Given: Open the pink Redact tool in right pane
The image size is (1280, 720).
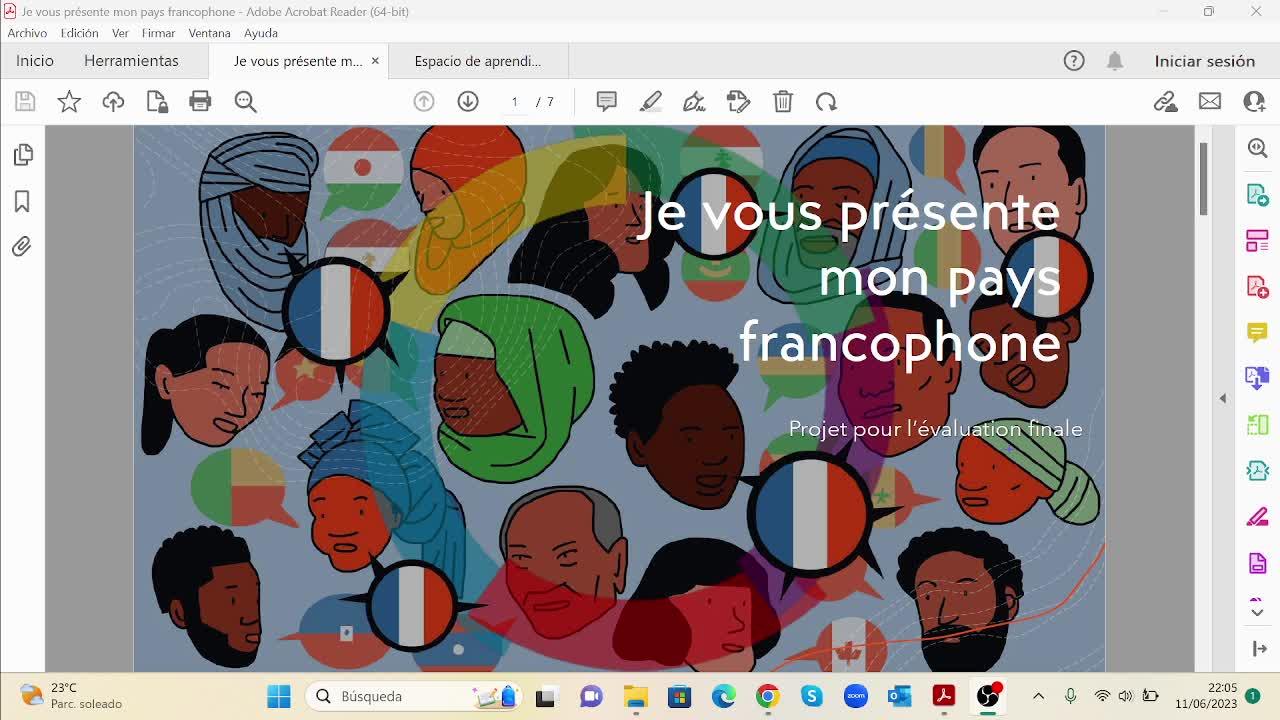Looking at the screenshot, I should click(1258, 517).
